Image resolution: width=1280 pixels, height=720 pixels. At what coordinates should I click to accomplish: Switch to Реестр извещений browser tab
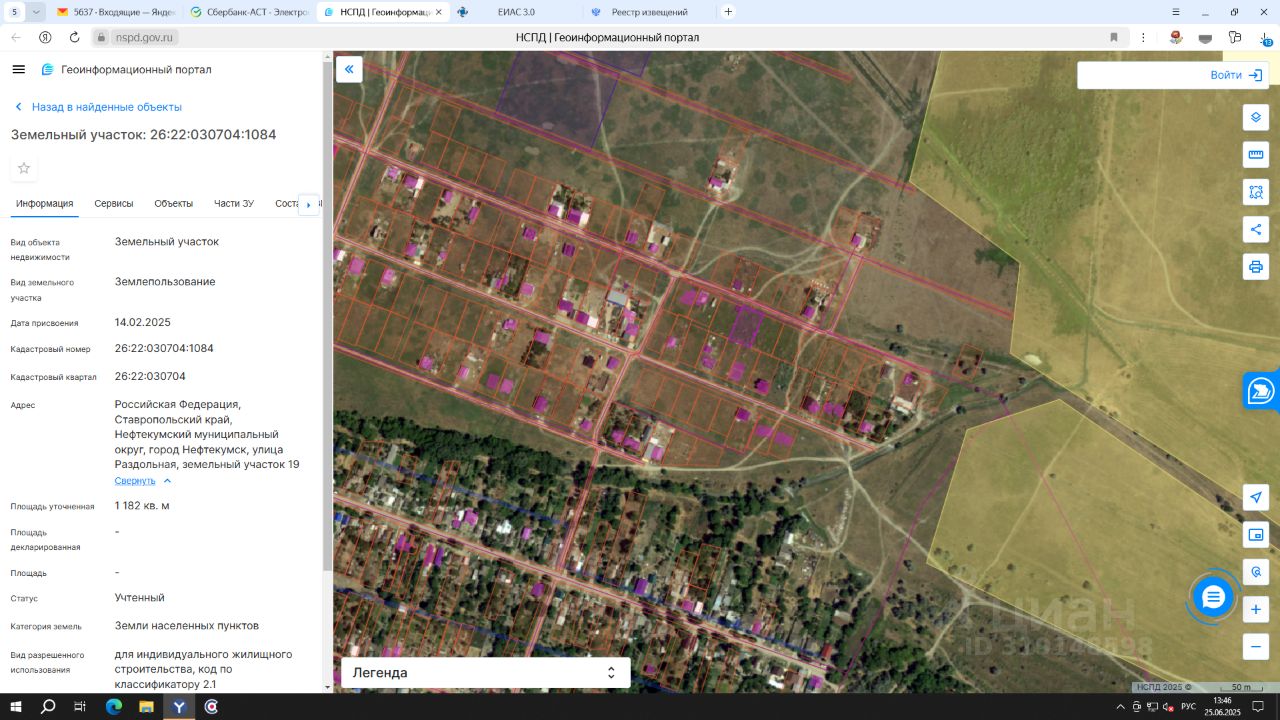648,12
